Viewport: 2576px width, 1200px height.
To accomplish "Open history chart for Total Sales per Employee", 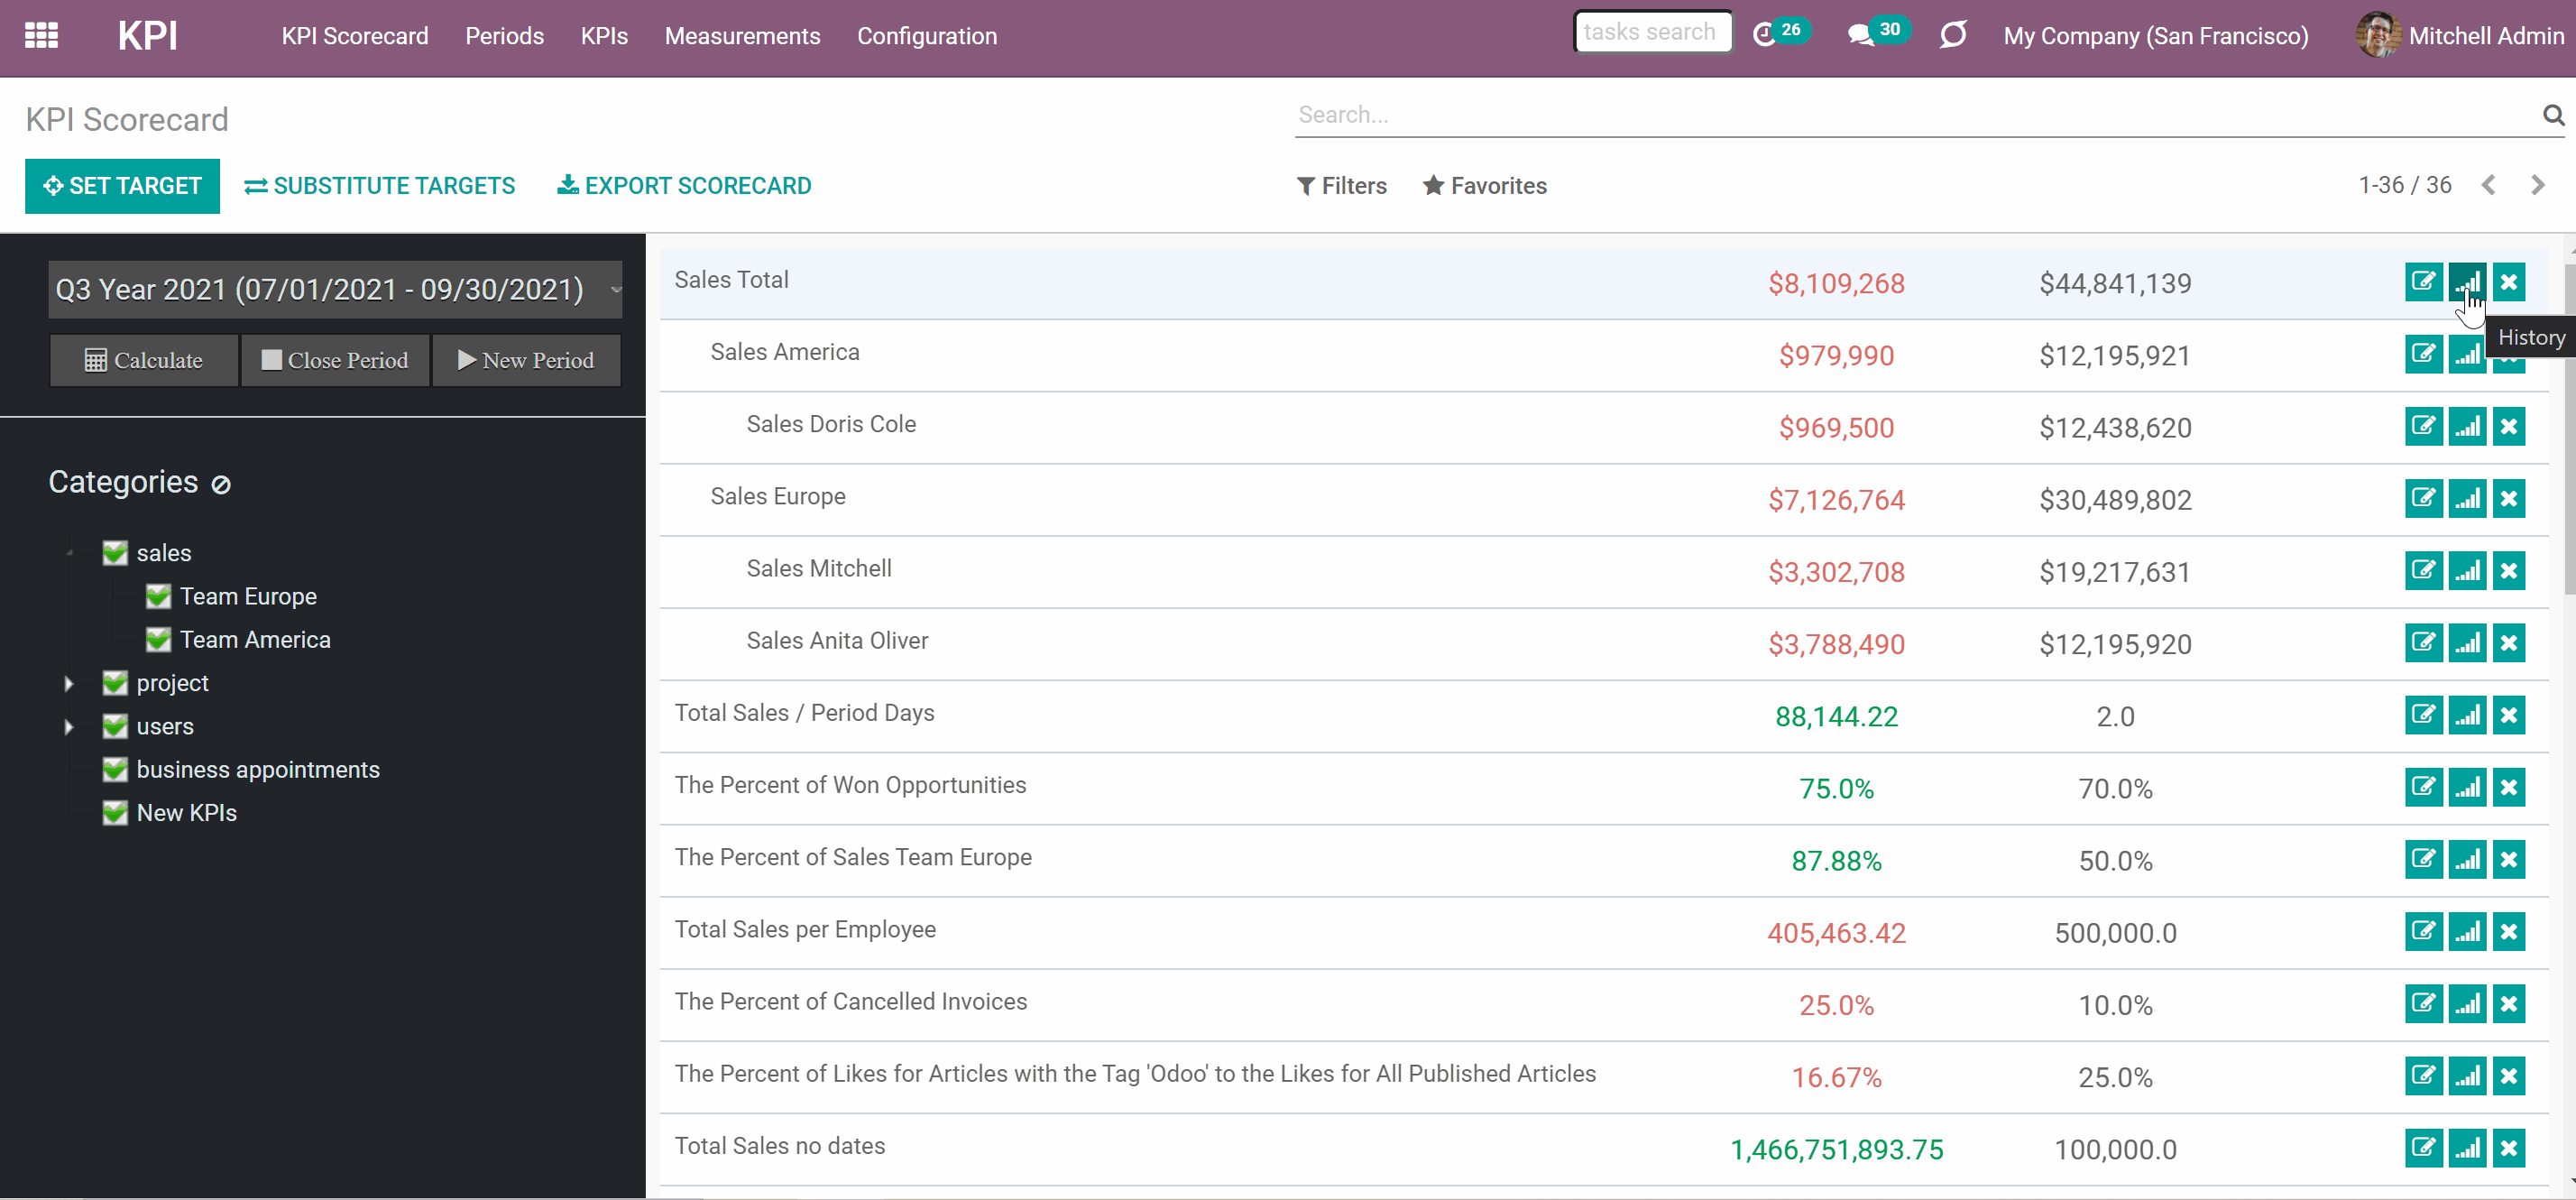I will point(2467,932).
